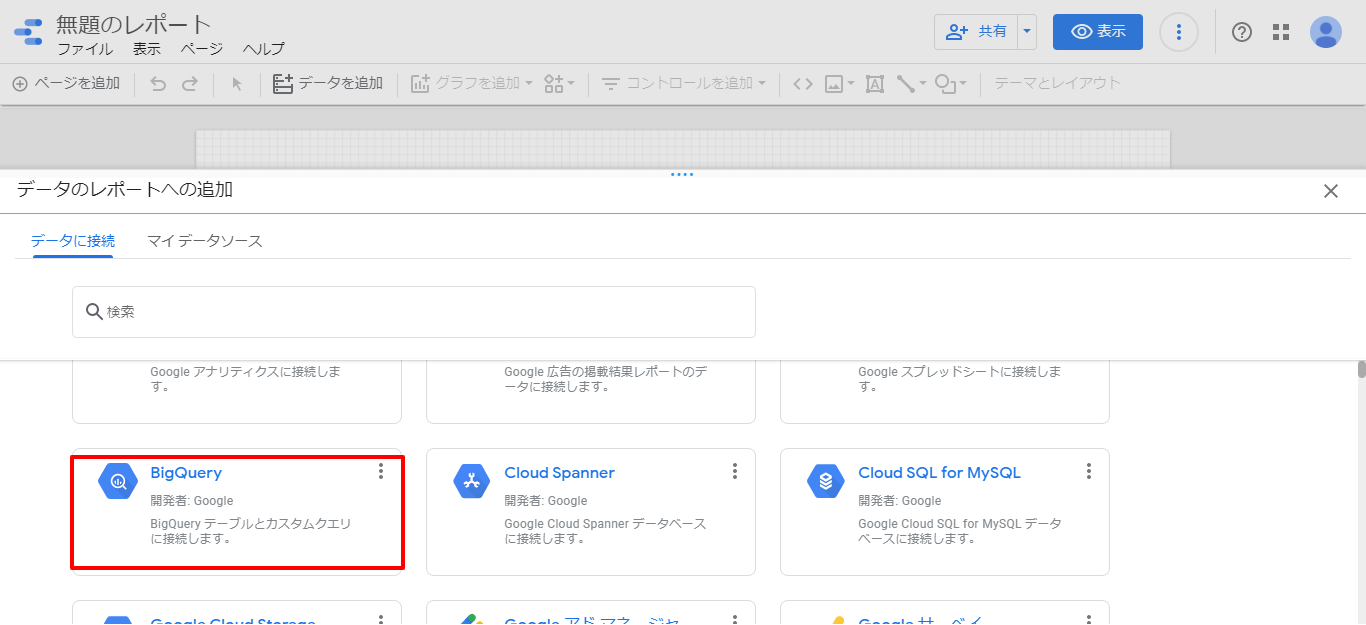This screenshot has height=625, width=1366.
Task: Click BigQuery description text
Action: pos(251,531)
